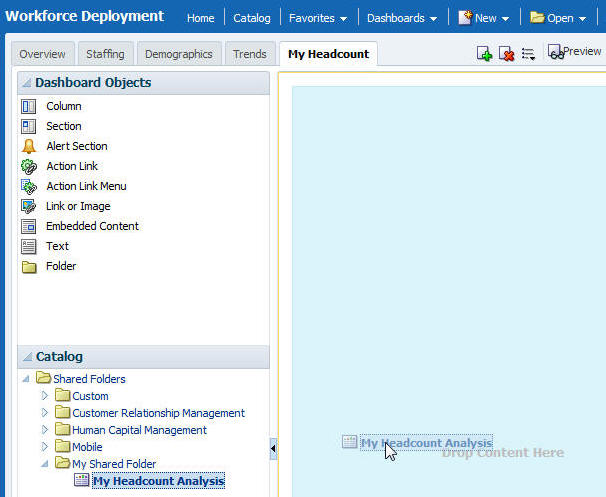The width and height of the screenshot is (606, 497).
Task: Click the My Headcount Analysis analysis icon
Action: (x=82, y=480)
